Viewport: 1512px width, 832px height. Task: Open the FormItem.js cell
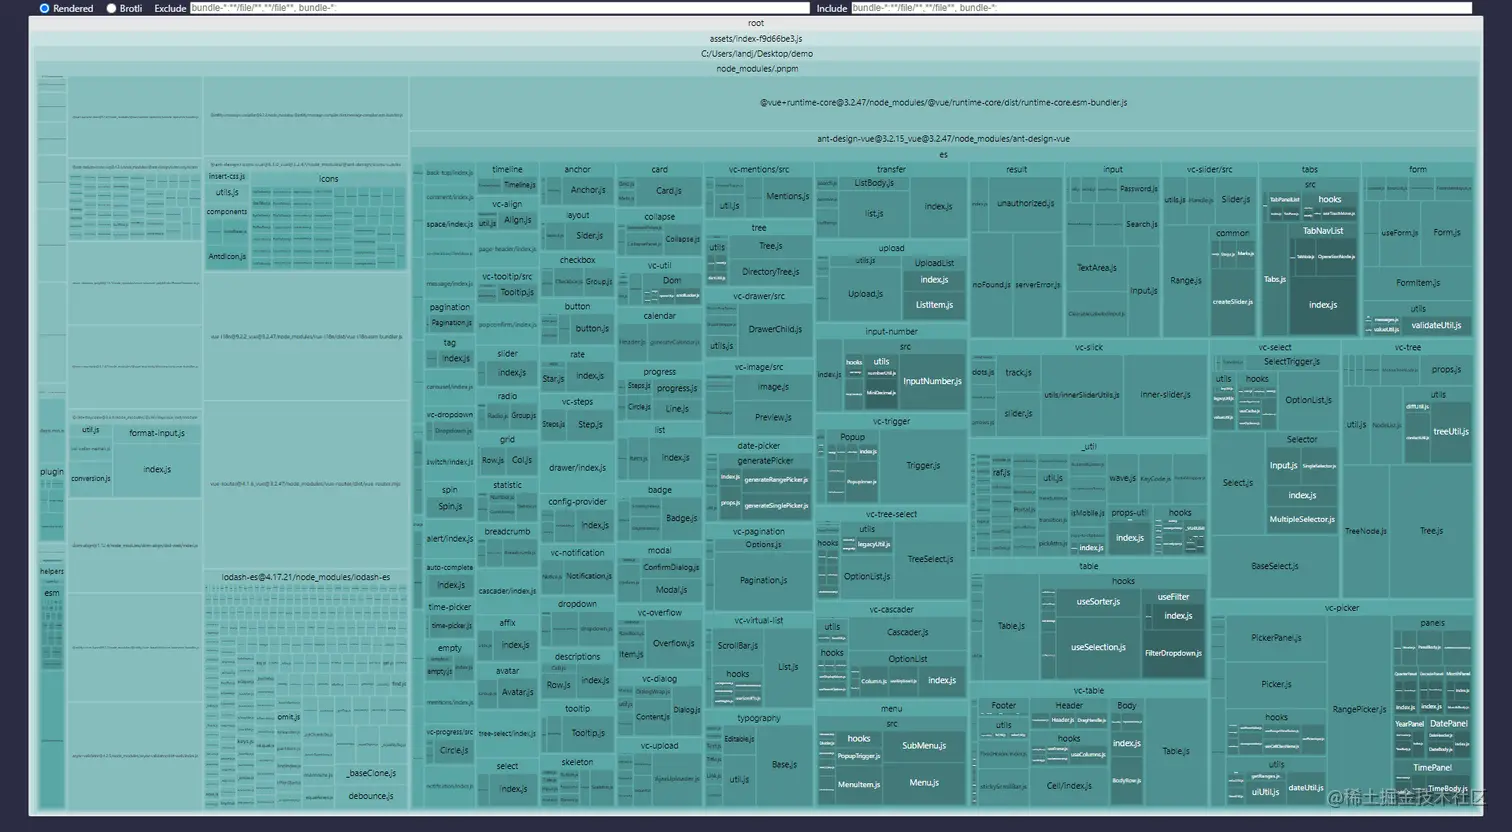1417,283
